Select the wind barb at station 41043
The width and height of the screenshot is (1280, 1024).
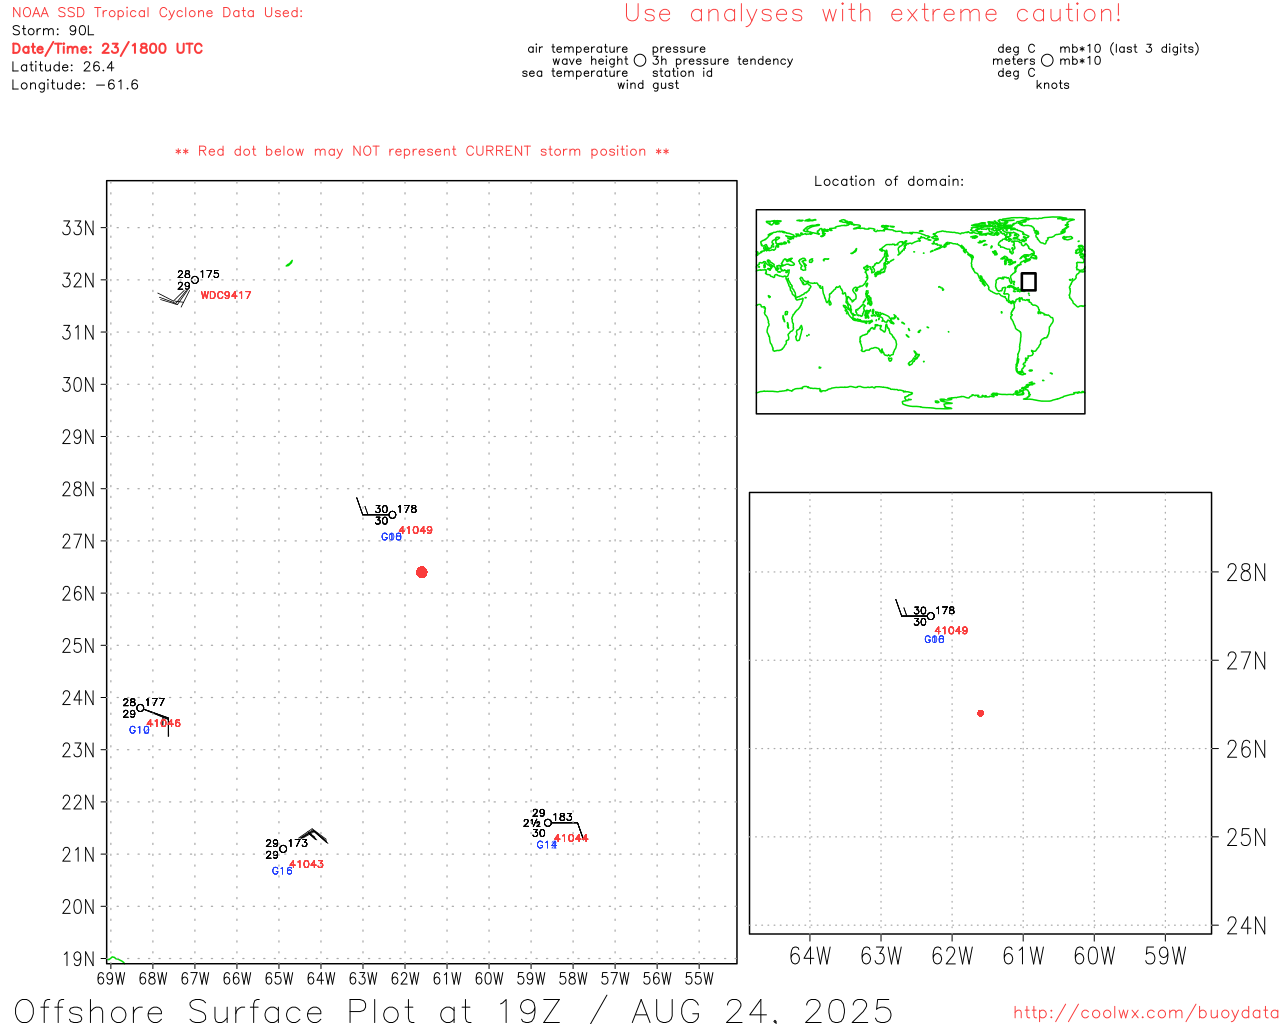311,837
